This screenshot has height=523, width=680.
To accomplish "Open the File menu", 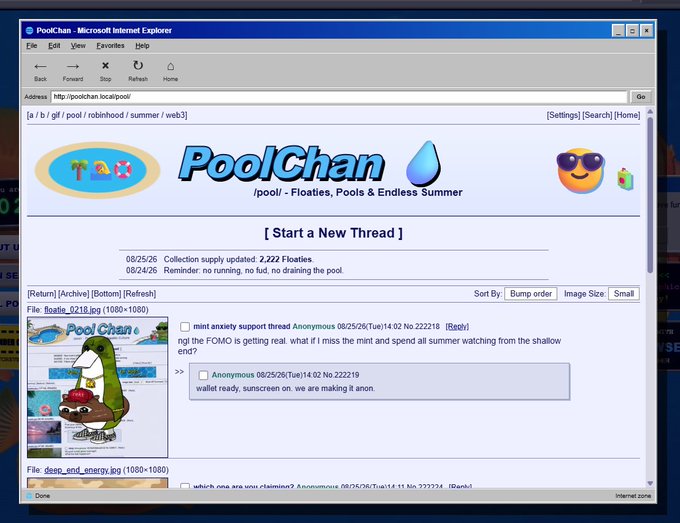I will (x=32, y=46).
